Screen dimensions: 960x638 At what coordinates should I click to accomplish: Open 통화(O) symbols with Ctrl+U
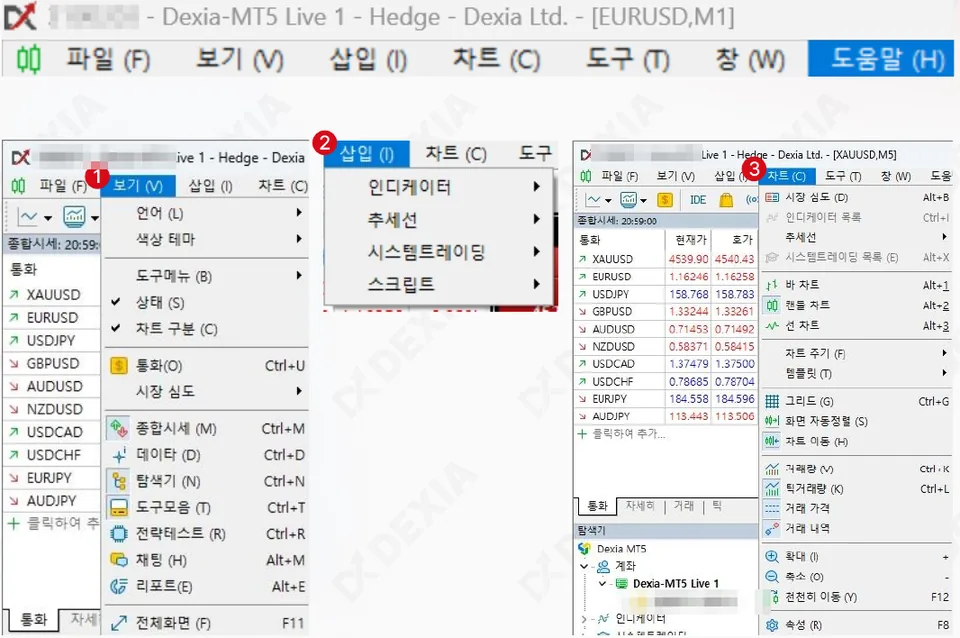(x=206, y=366)
